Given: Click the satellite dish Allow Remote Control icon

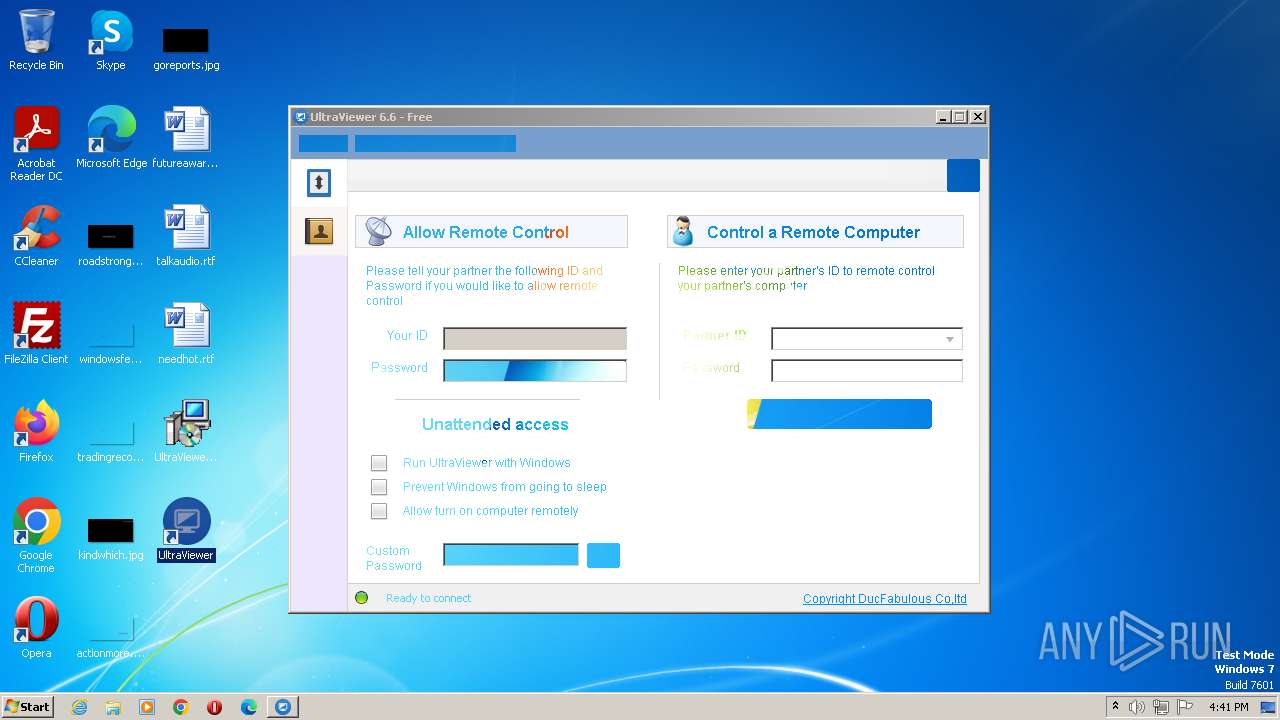Looking at the screenshot, I should point(378,231).
